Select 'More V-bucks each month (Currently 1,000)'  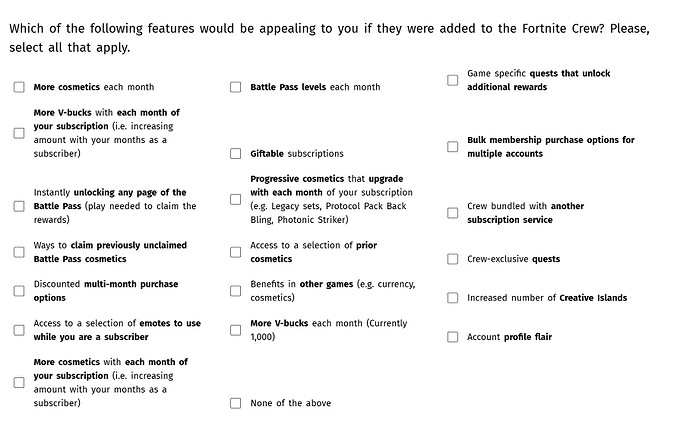[236, 330]
